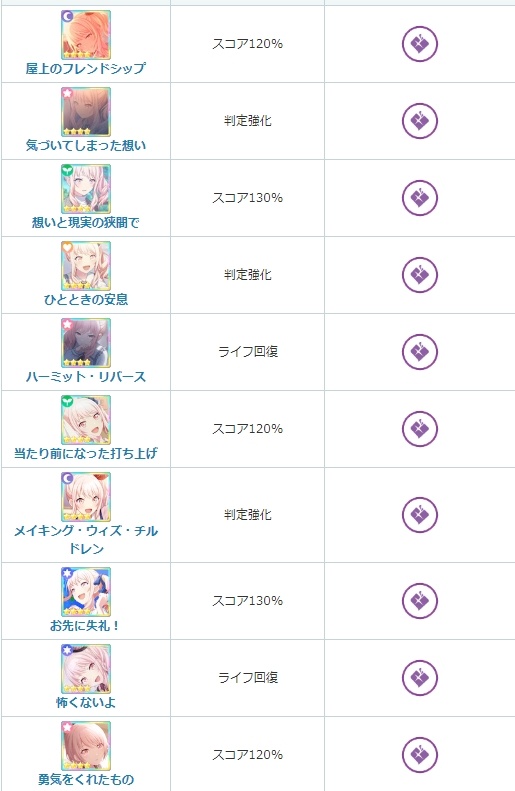Click the purple unit icon beside 屋上のフレンドシップ

point(420,44)
